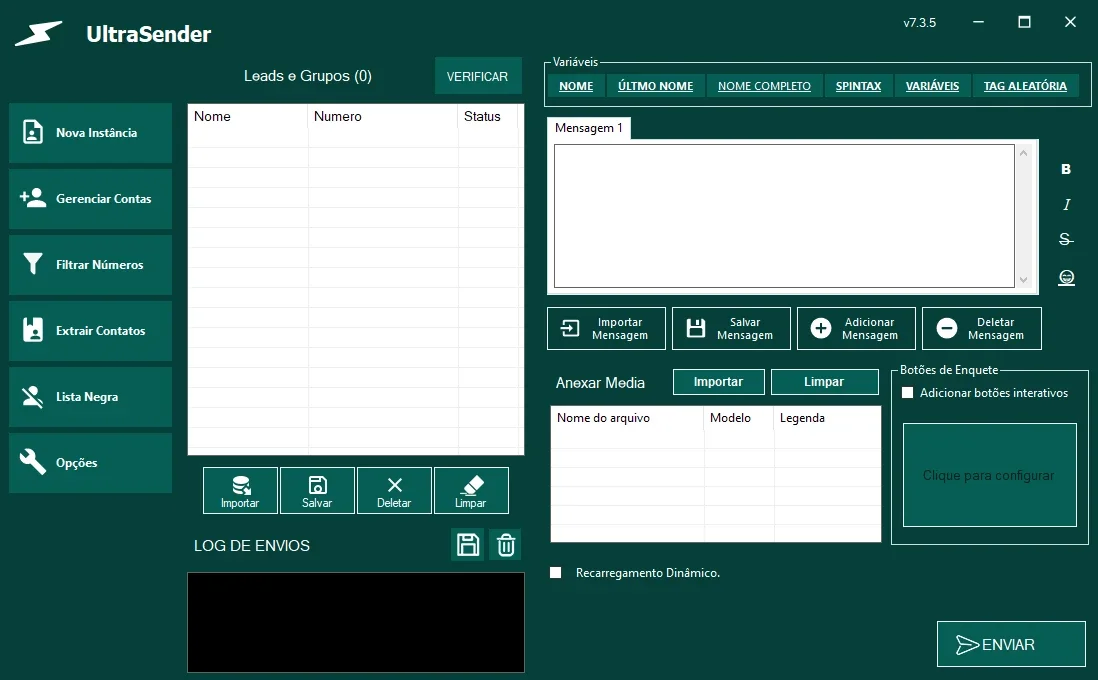Click inside the message text area

784,216
